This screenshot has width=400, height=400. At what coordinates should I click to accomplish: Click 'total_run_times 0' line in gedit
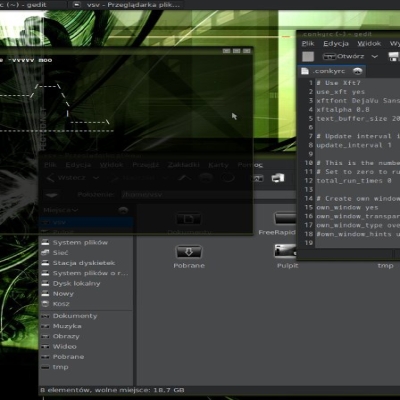pos(354,181)
